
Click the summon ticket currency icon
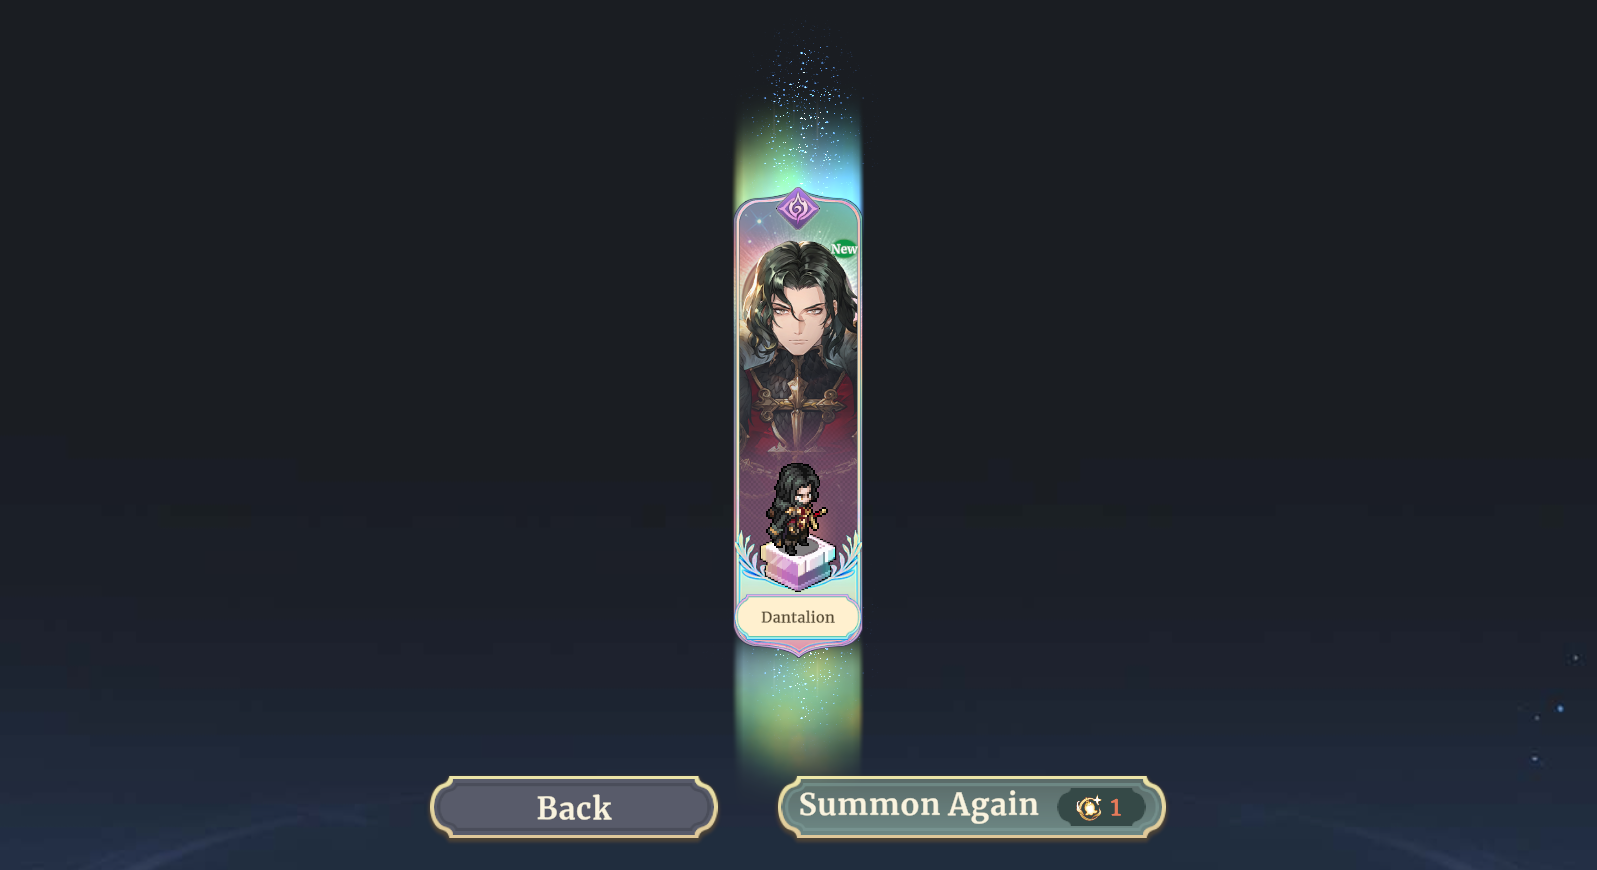point(1088,807)
